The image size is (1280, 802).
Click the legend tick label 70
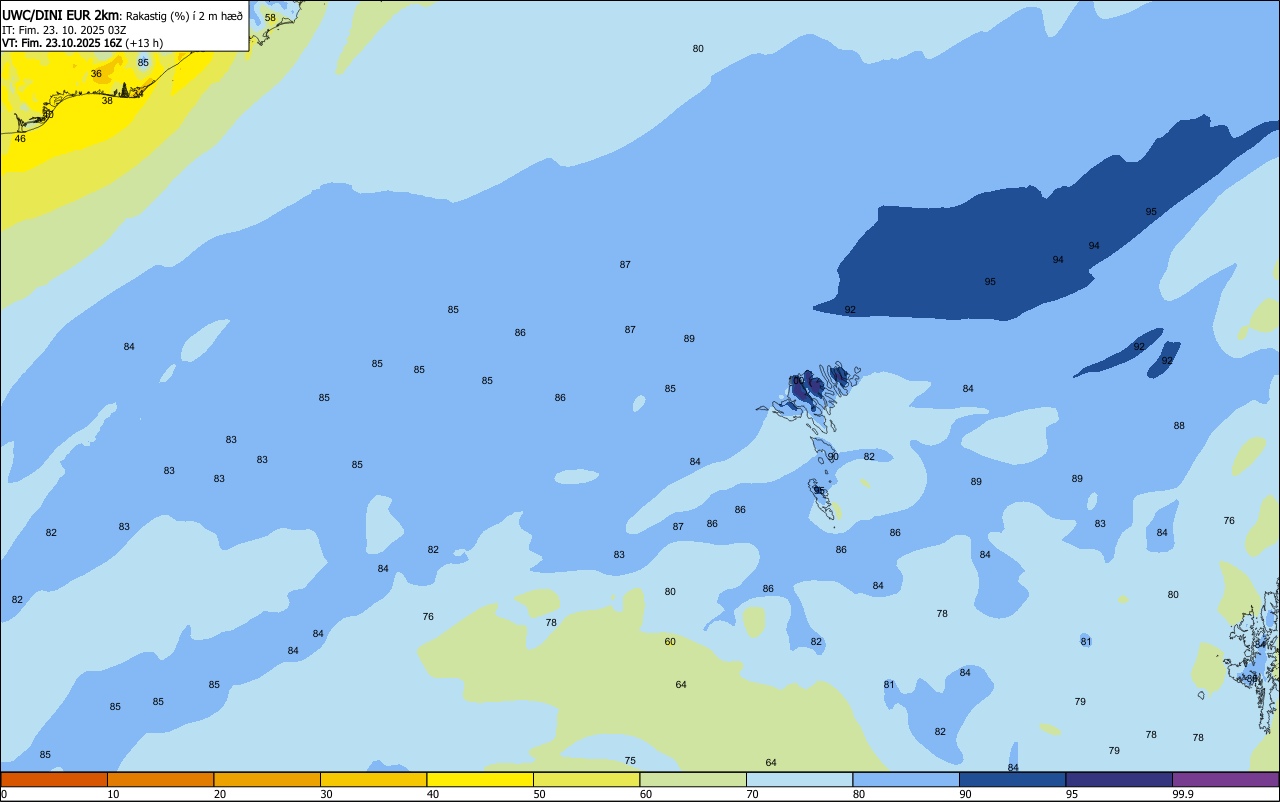point(752,794)
